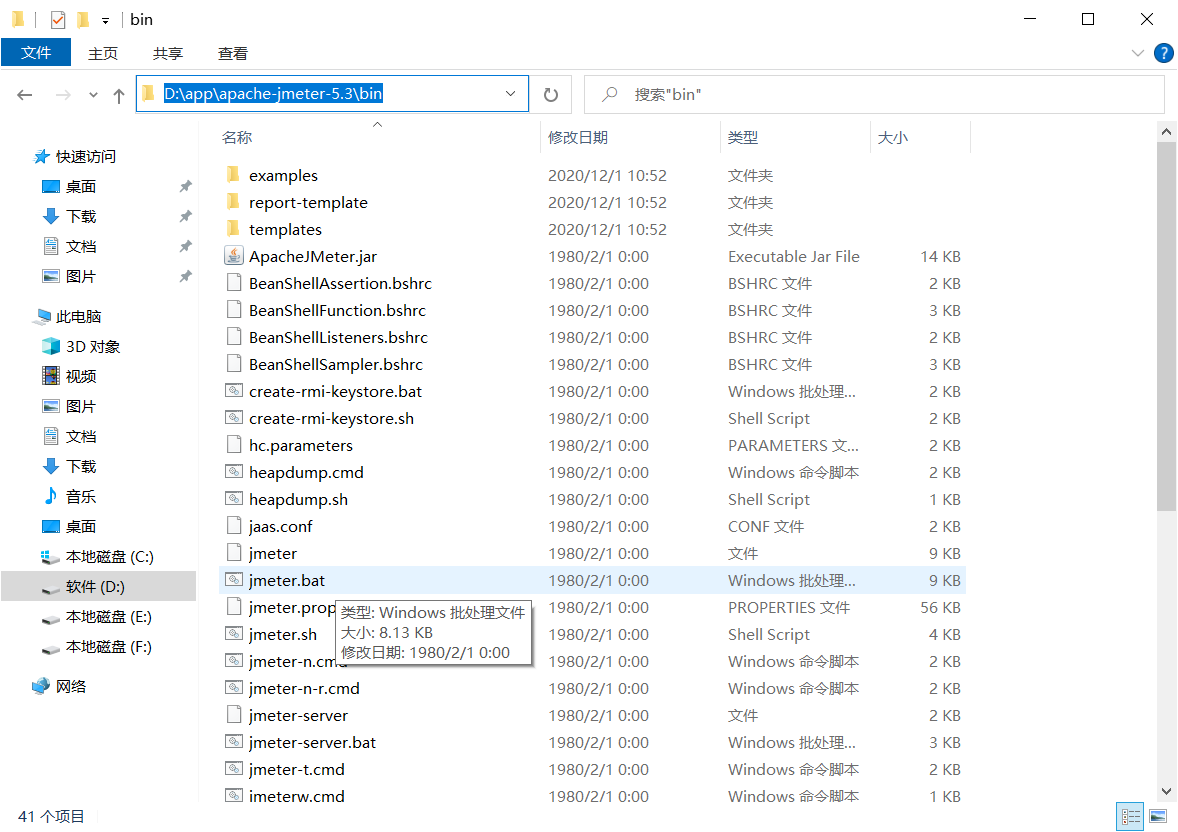Click the file list scrollbar up arrow
Screen dimensions: 1178x832
[1166, 132]
